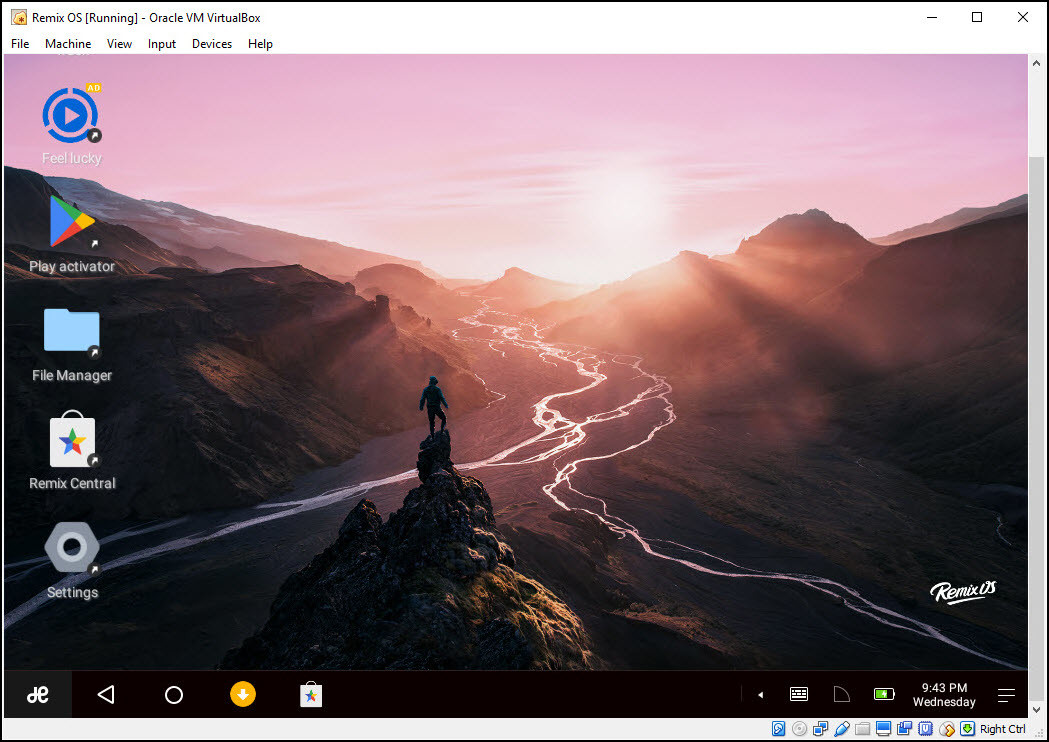The width and height of the screenshot is (1049, 742).
Task: Close the VirtualBox window
Action: (x=1022, y=17)
